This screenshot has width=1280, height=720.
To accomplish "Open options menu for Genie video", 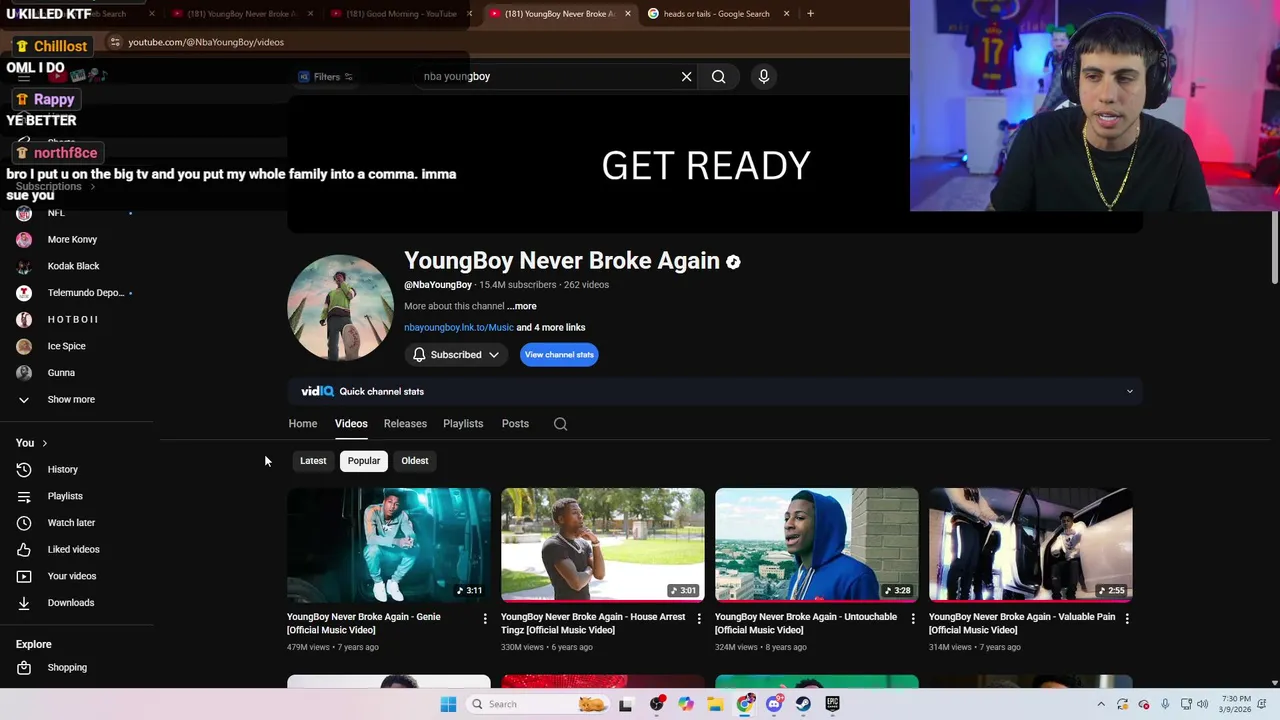I will [x=485, y=619].
